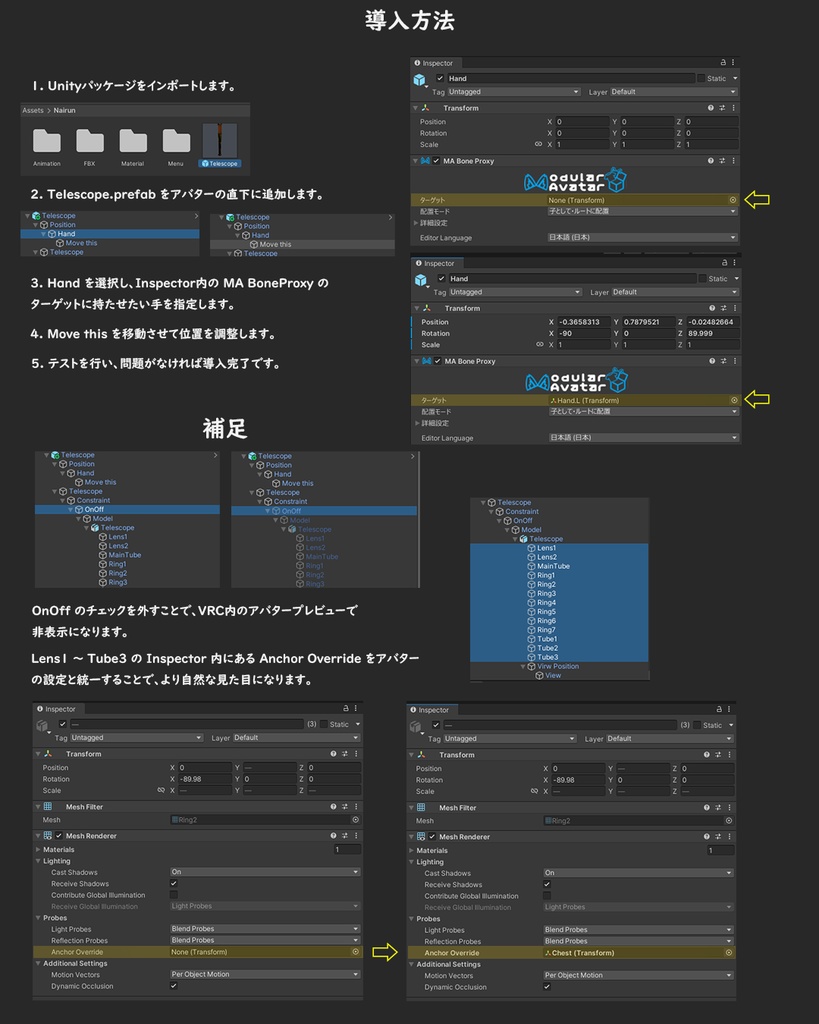
Task: Lock the Inspector showing None (Transform) target
Action: pos(722,63)
